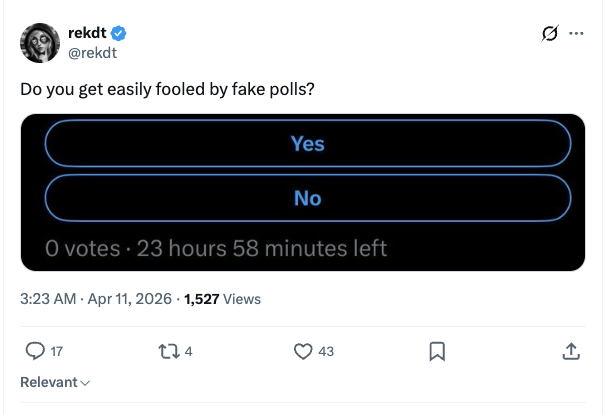Viewport: 605px width, 414px height.
Task: Click the 43 likes count
Action: (x=326, y=351)
